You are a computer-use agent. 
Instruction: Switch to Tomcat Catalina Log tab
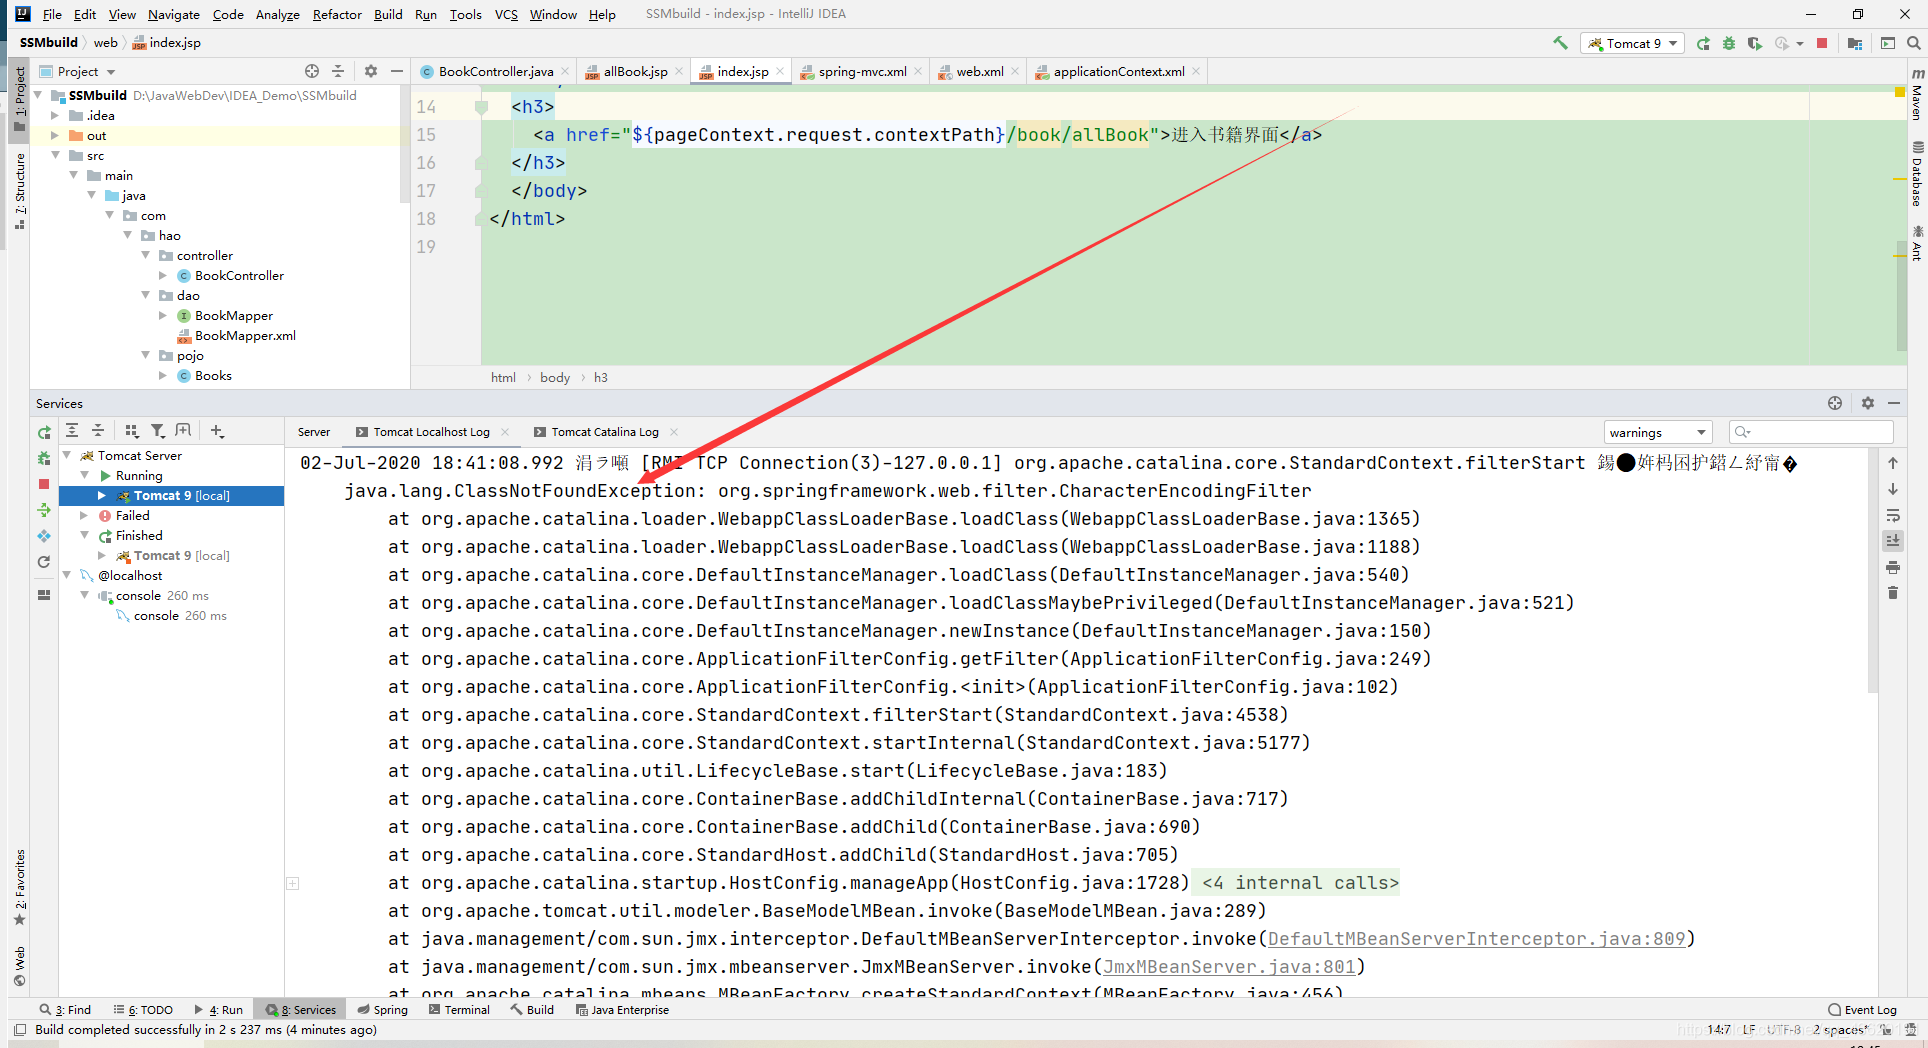click(605, 432)
